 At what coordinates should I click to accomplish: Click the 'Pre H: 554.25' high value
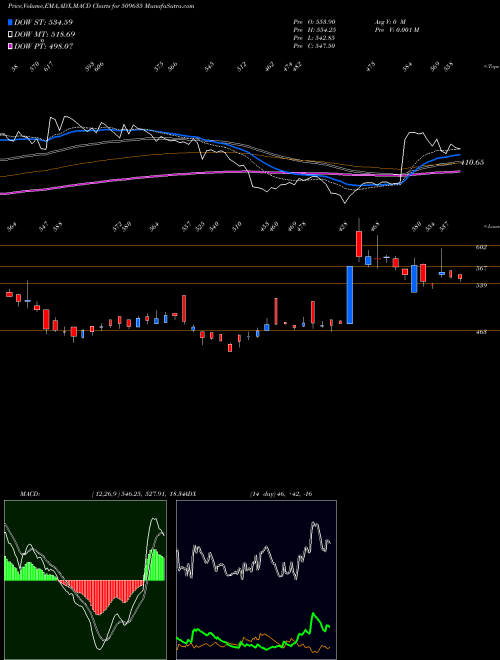(x=314, y=29)
